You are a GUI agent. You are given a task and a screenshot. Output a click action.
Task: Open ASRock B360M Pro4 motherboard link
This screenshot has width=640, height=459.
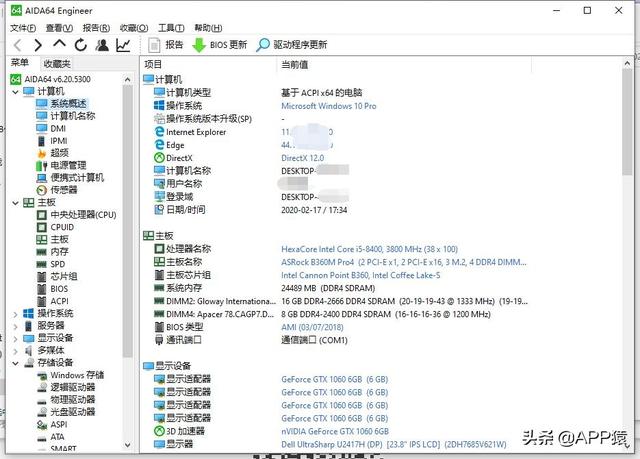click(x=404, y=262)
